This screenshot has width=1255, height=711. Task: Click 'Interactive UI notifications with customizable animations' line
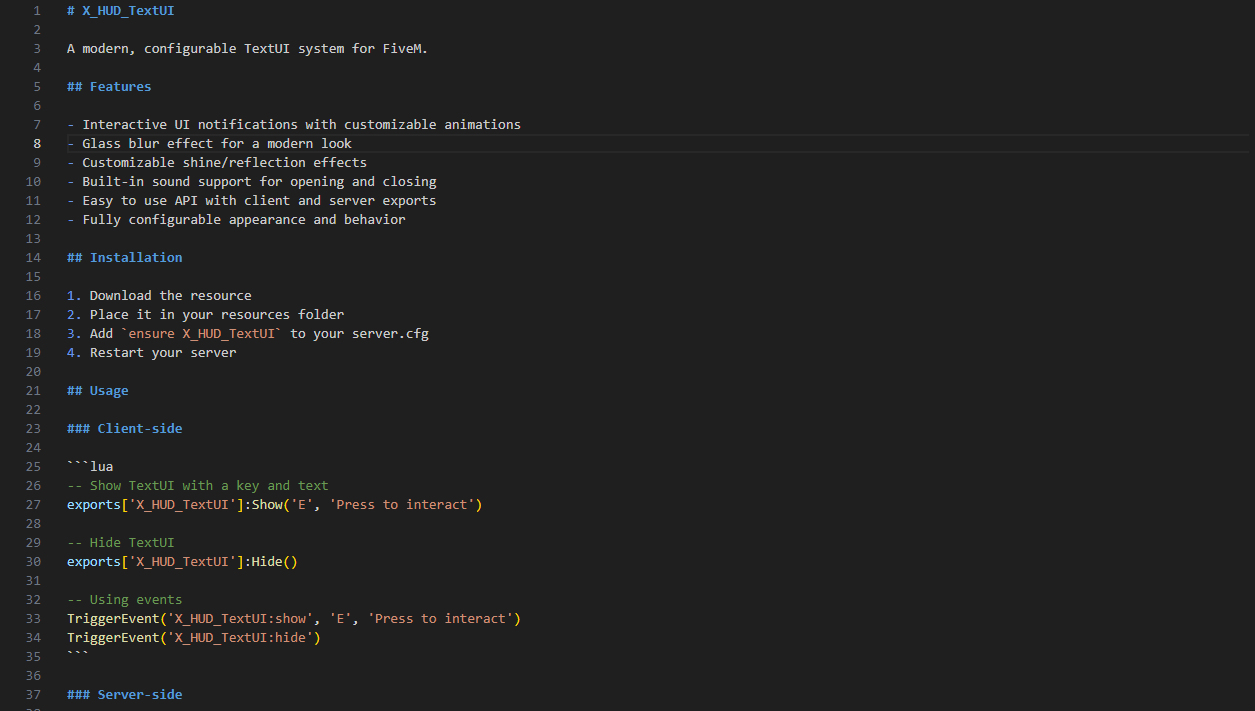tap(294, 124)
